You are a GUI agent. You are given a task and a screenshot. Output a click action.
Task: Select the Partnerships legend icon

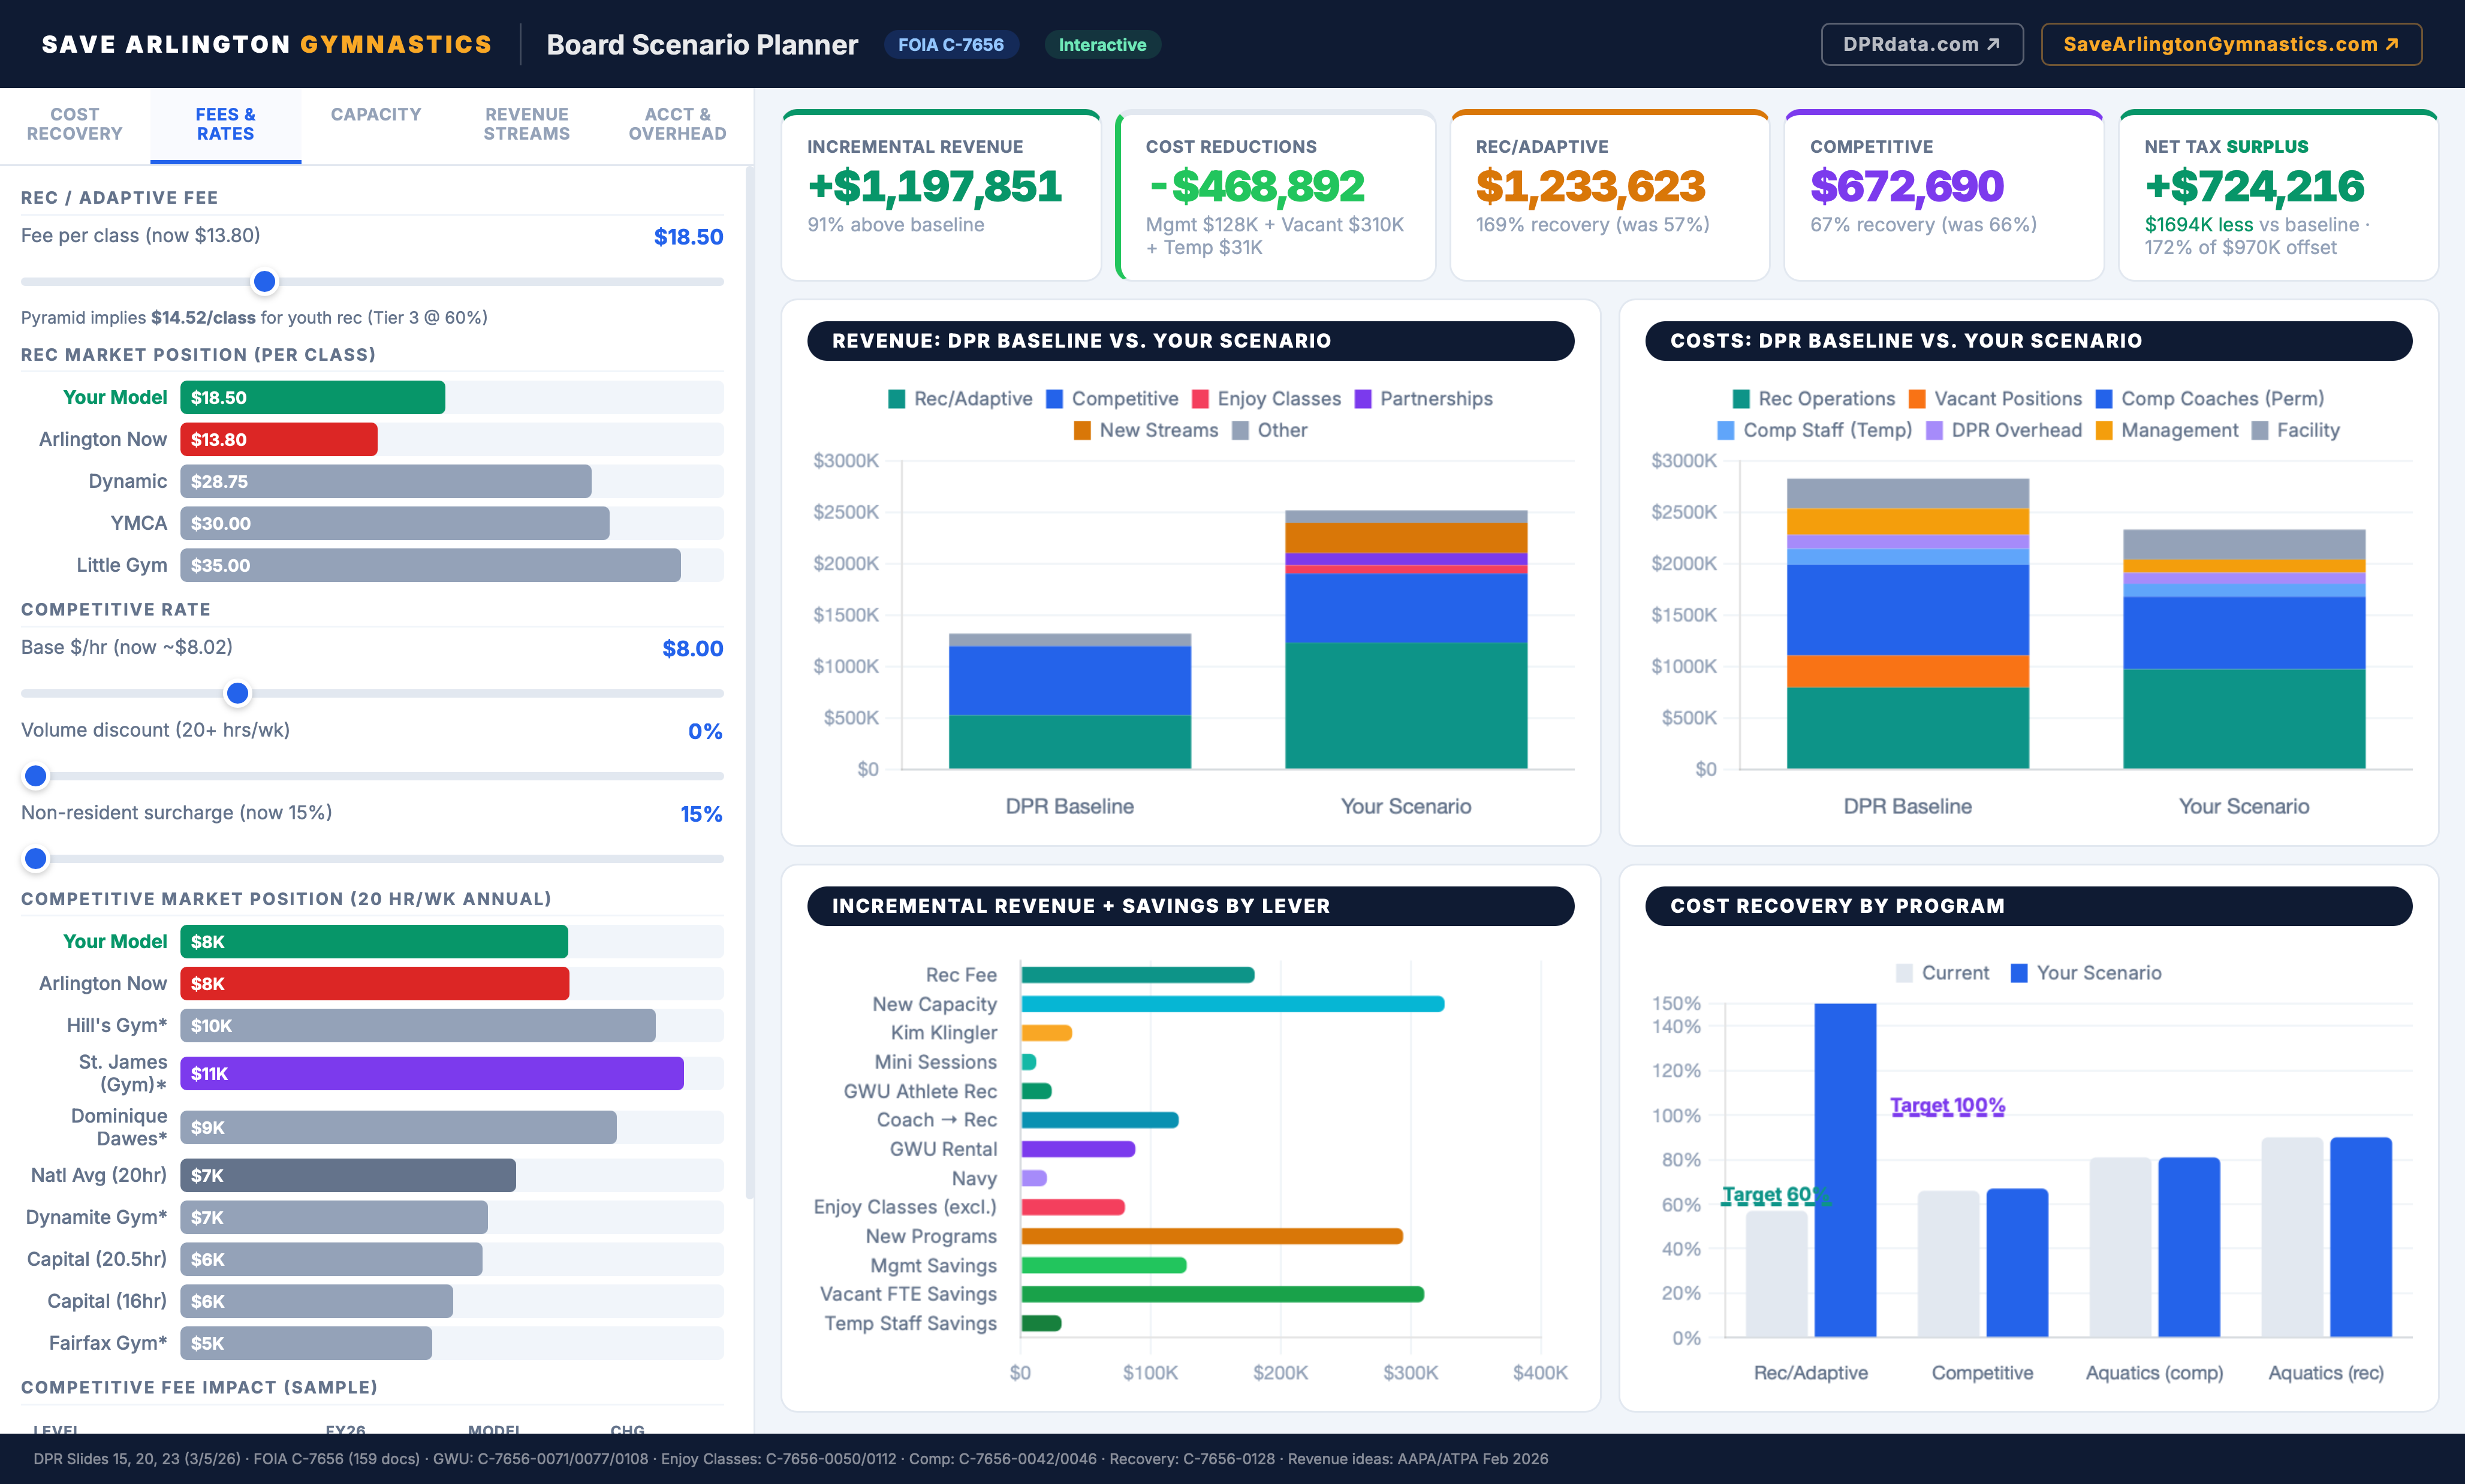click(x=1363, y=398)
